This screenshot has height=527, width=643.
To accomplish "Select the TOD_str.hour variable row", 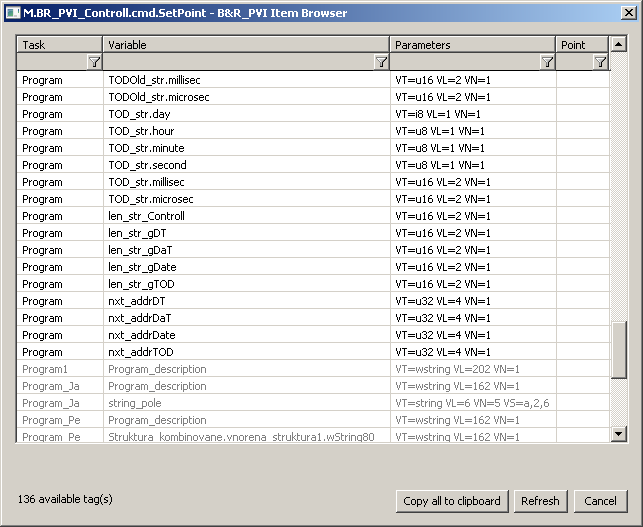I will 246,131.
